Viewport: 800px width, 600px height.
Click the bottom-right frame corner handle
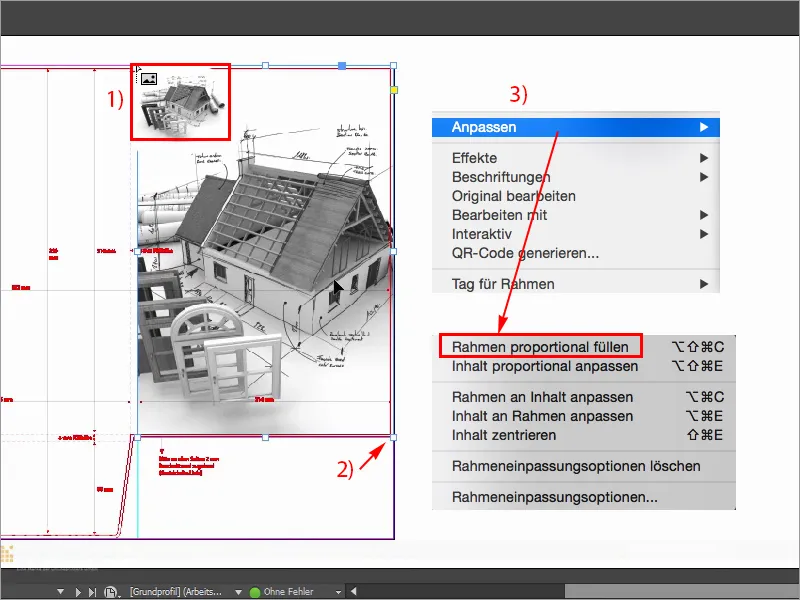click(x=393, y=437)
